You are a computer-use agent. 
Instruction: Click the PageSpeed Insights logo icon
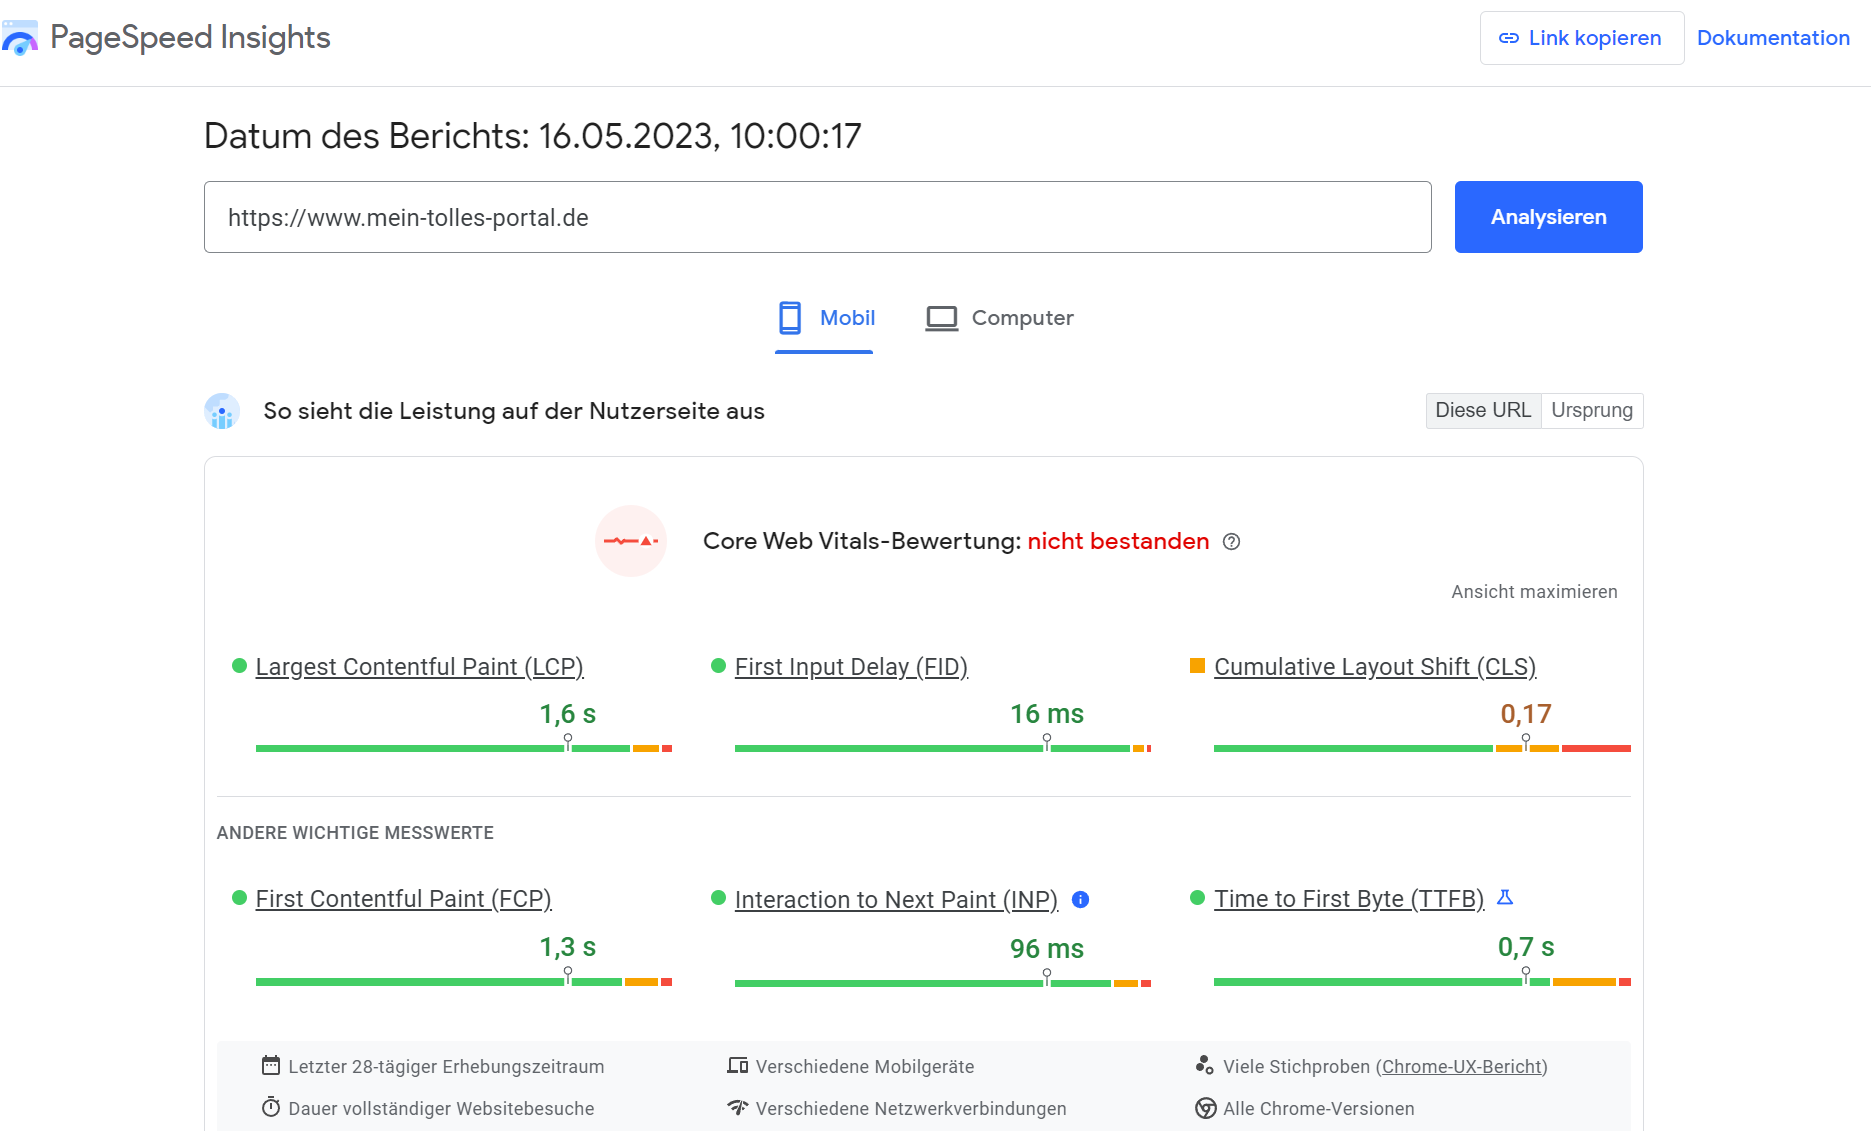tap(19, 38)
